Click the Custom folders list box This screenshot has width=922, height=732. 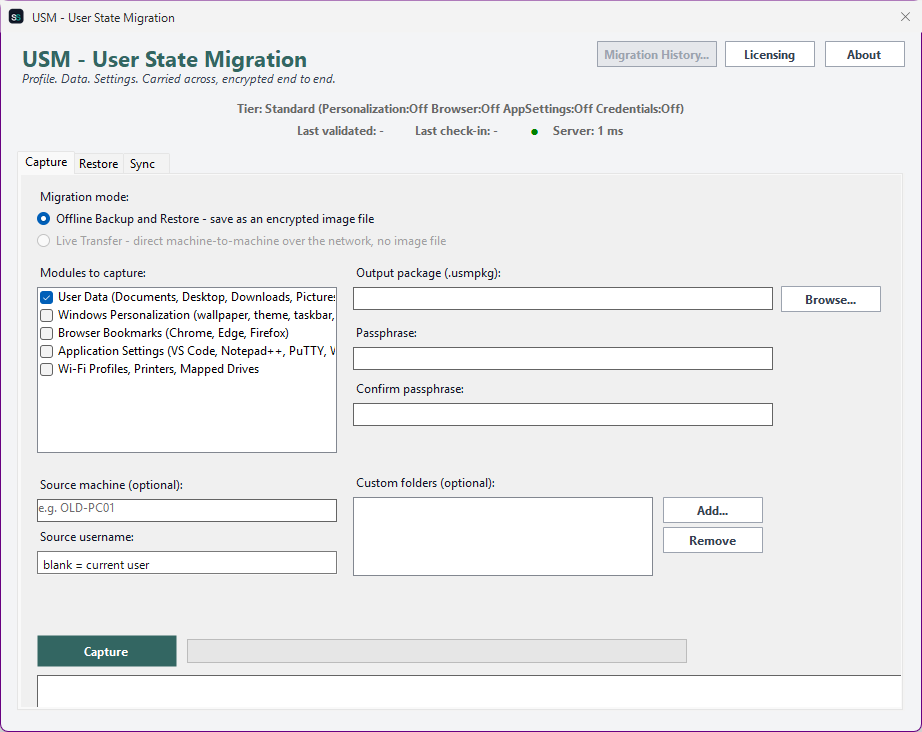pos(502,536)
